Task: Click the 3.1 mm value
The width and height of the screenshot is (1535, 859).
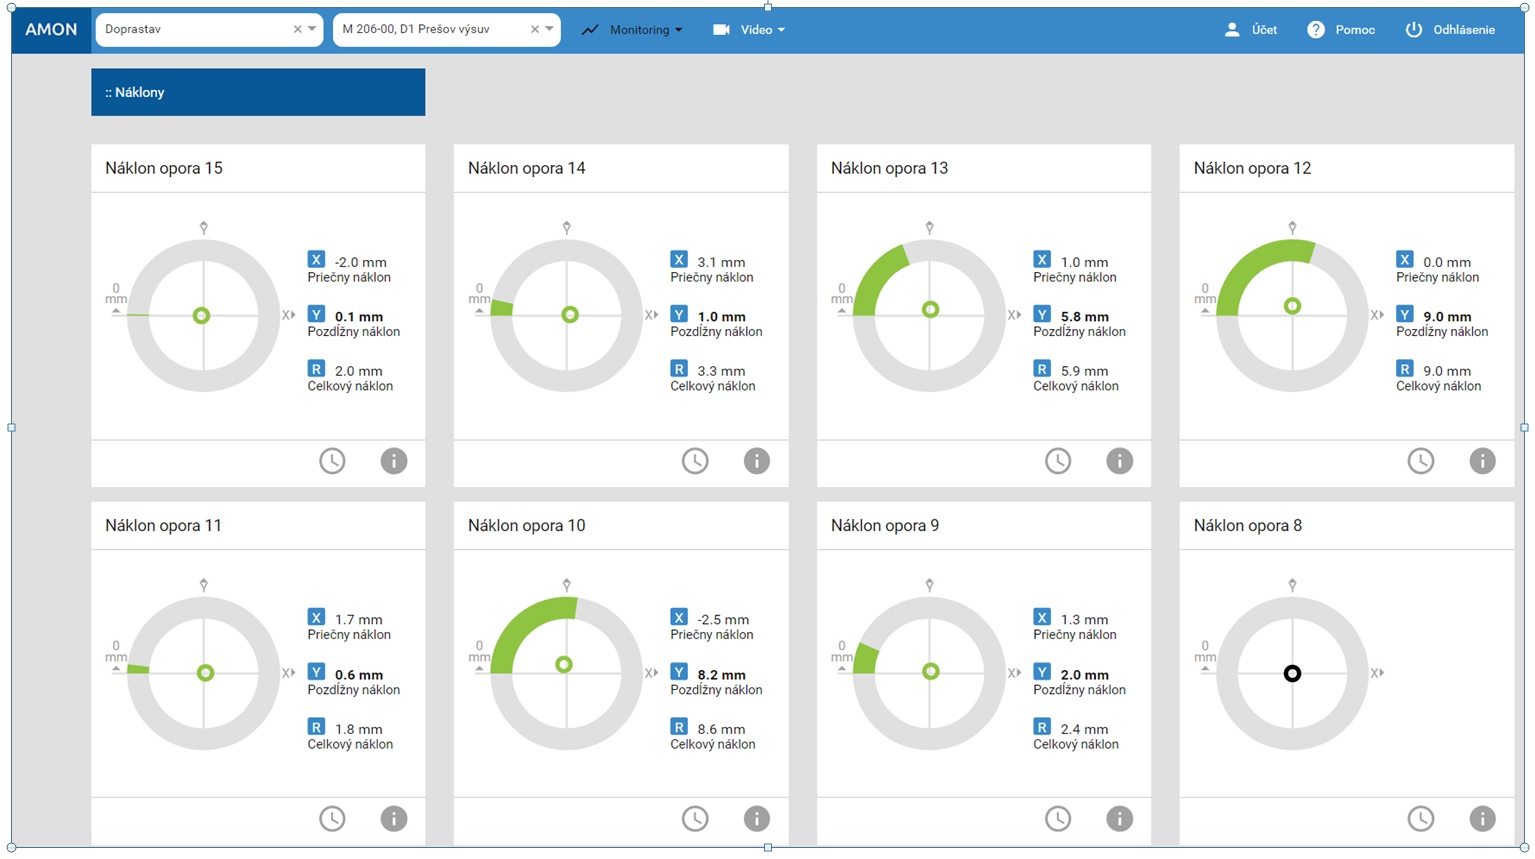Action: [x=721, y=262]
